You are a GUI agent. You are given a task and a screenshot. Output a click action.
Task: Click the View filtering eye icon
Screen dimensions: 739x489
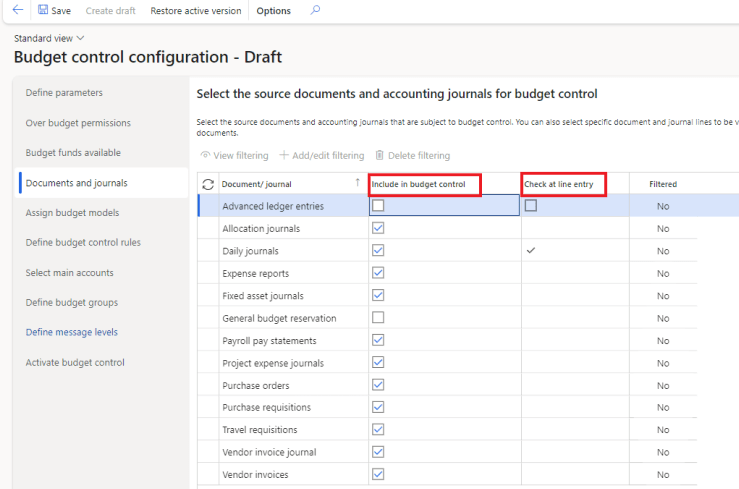pos(205,155)
